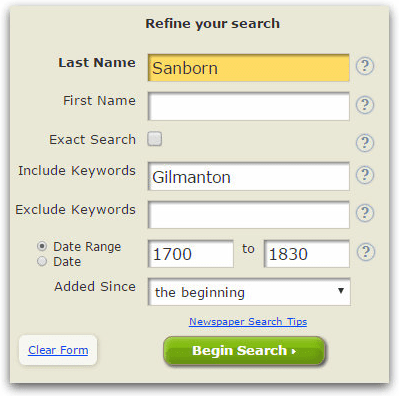
Task: Edit the end year field showing 1830
Action: tap(307, 254)
